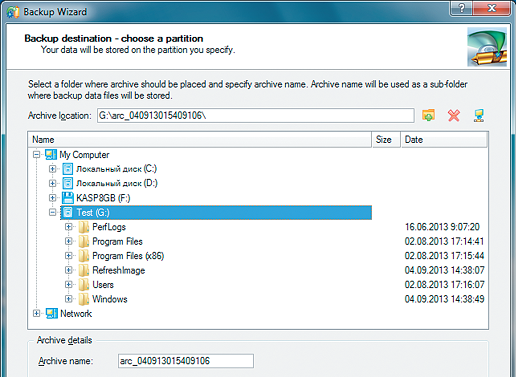Expand the Network tree node
Viewport: 516px width, 377px height.
[36, 313]
